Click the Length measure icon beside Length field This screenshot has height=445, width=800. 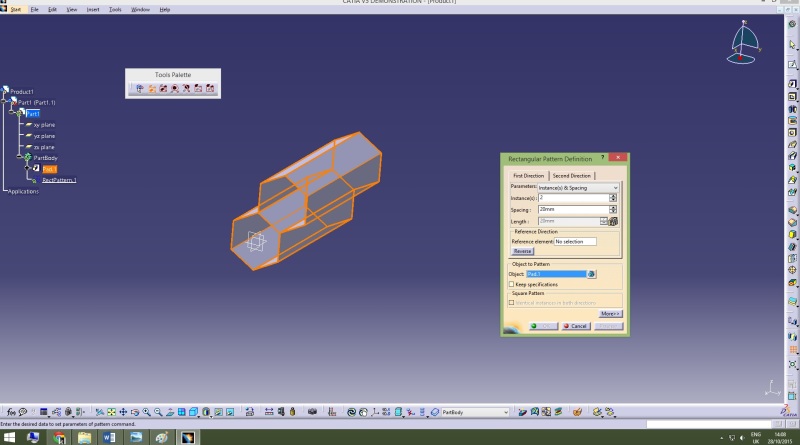pos(613,221)
